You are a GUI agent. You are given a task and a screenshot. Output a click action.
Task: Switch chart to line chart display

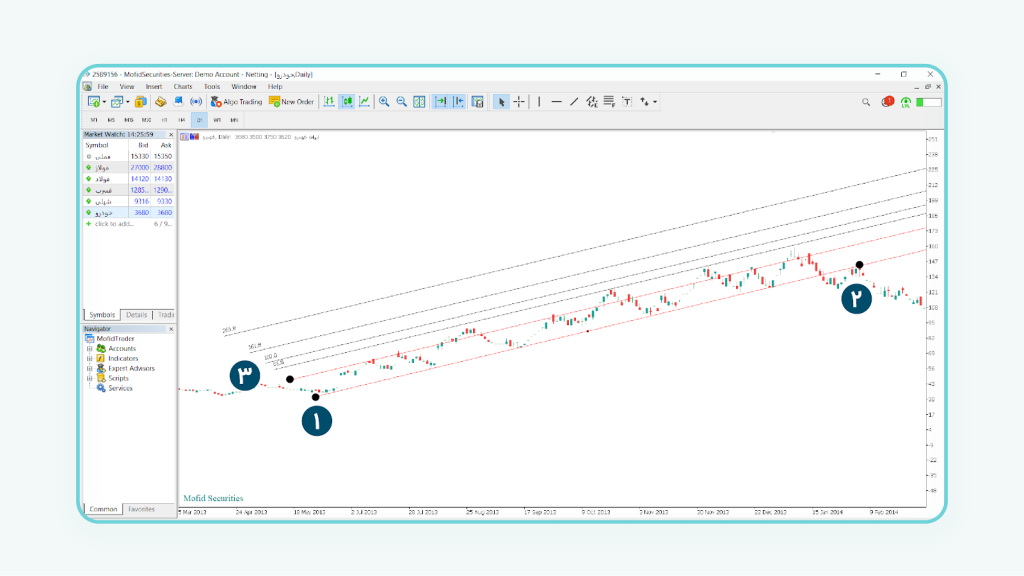364,102
